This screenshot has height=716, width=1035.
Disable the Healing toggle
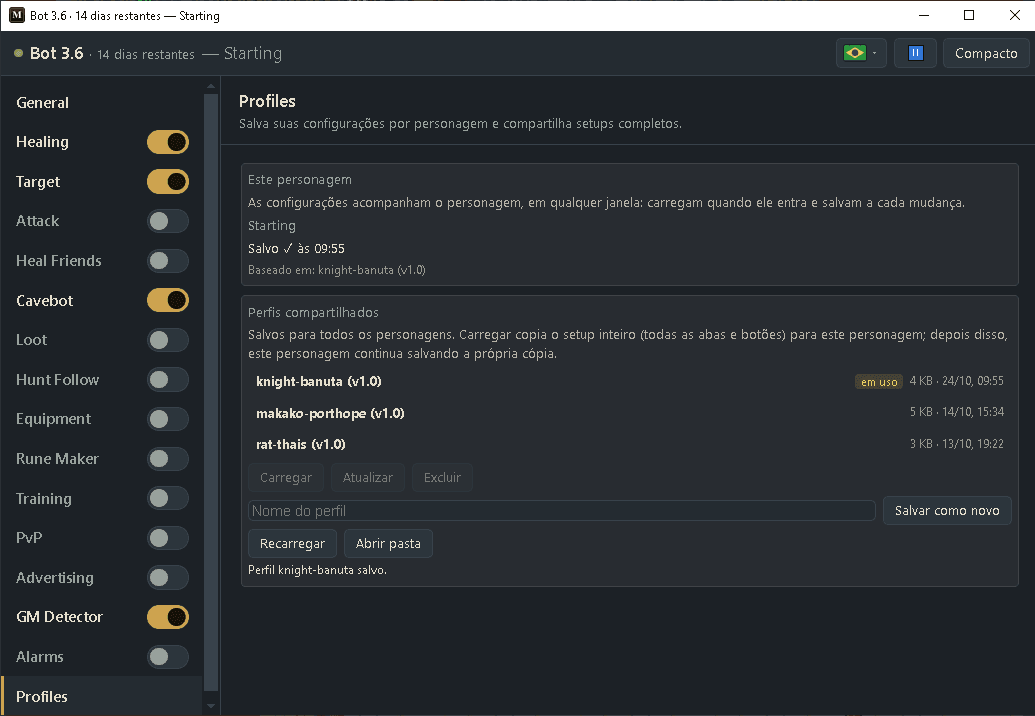pyautogui.click(x=168, y=142)
